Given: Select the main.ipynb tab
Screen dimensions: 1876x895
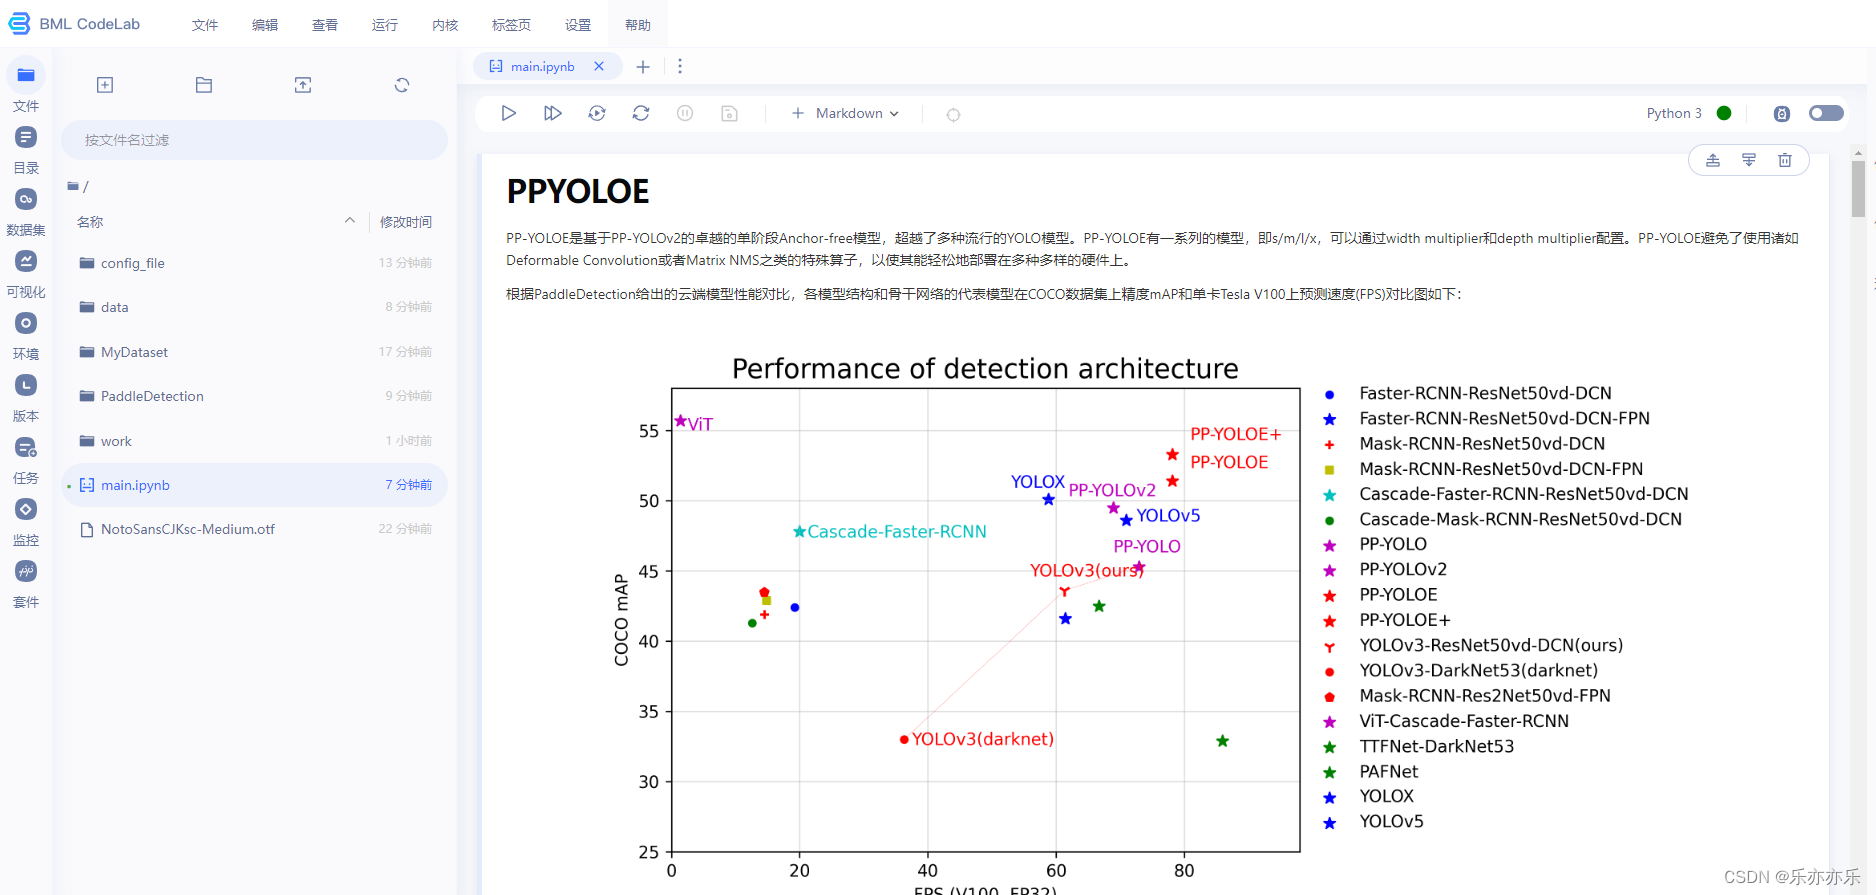Looking at the screenshot, I should (x=542, y=66).
